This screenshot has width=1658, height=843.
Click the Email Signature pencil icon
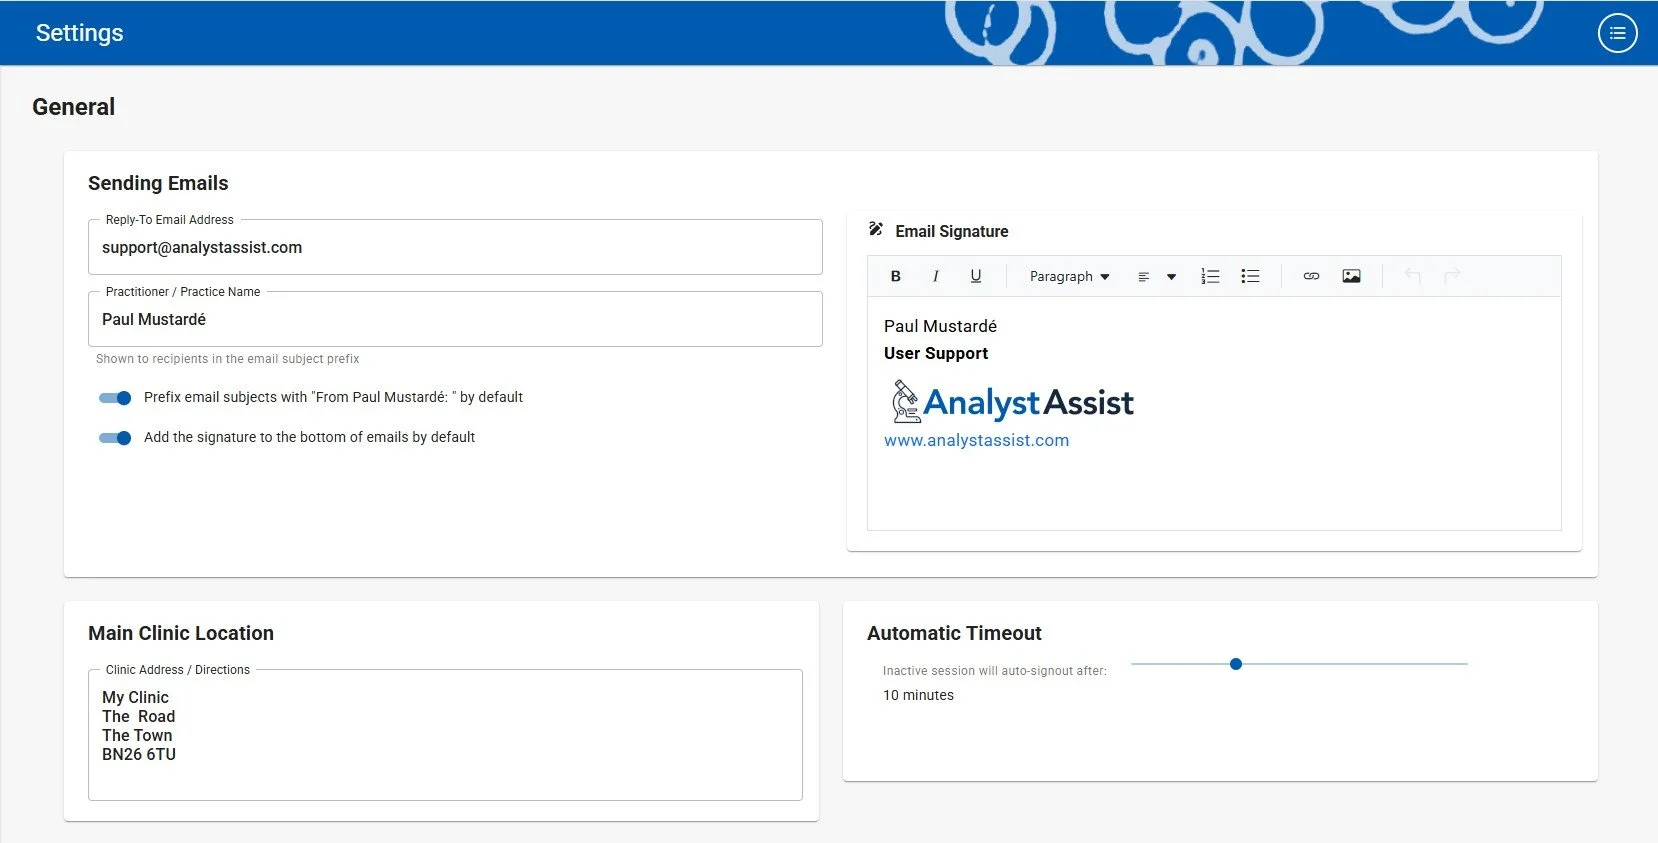pos(876,230)
